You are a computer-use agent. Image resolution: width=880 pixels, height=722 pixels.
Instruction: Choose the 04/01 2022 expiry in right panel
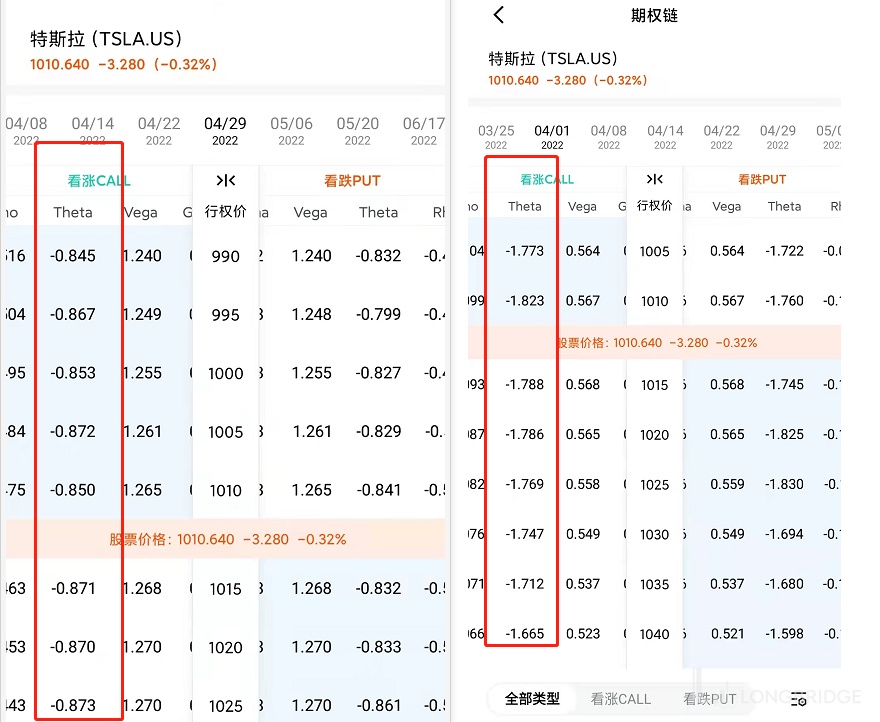pyautogui.click(x=552, y=137)
